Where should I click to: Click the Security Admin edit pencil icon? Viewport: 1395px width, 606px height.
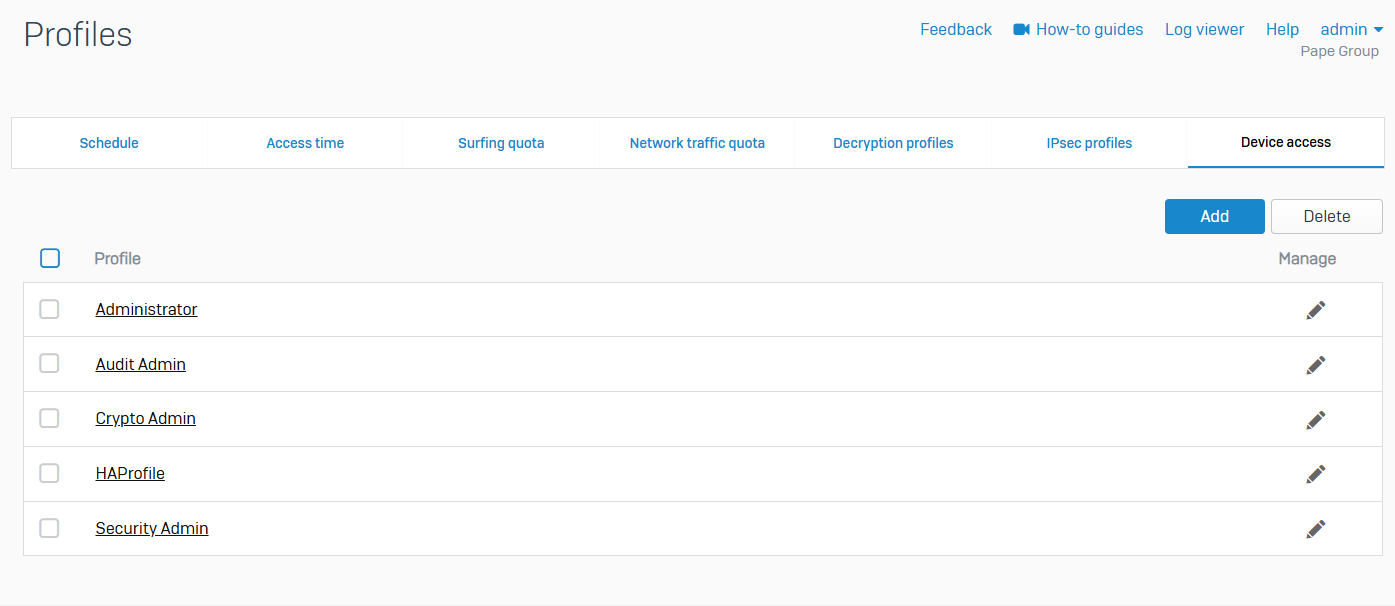pos(1316,529)
